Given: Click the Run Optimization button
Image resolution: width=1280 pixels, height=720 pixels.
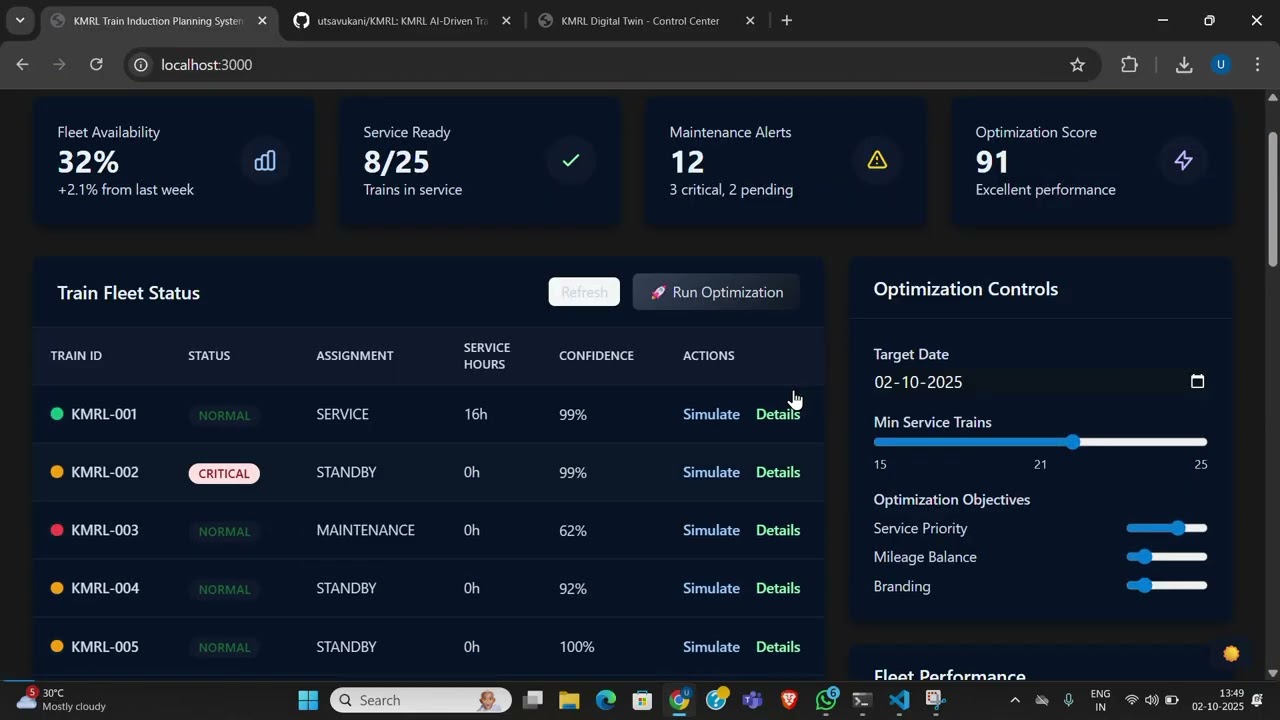Looking at the screenshot, I should pos(716,292).
